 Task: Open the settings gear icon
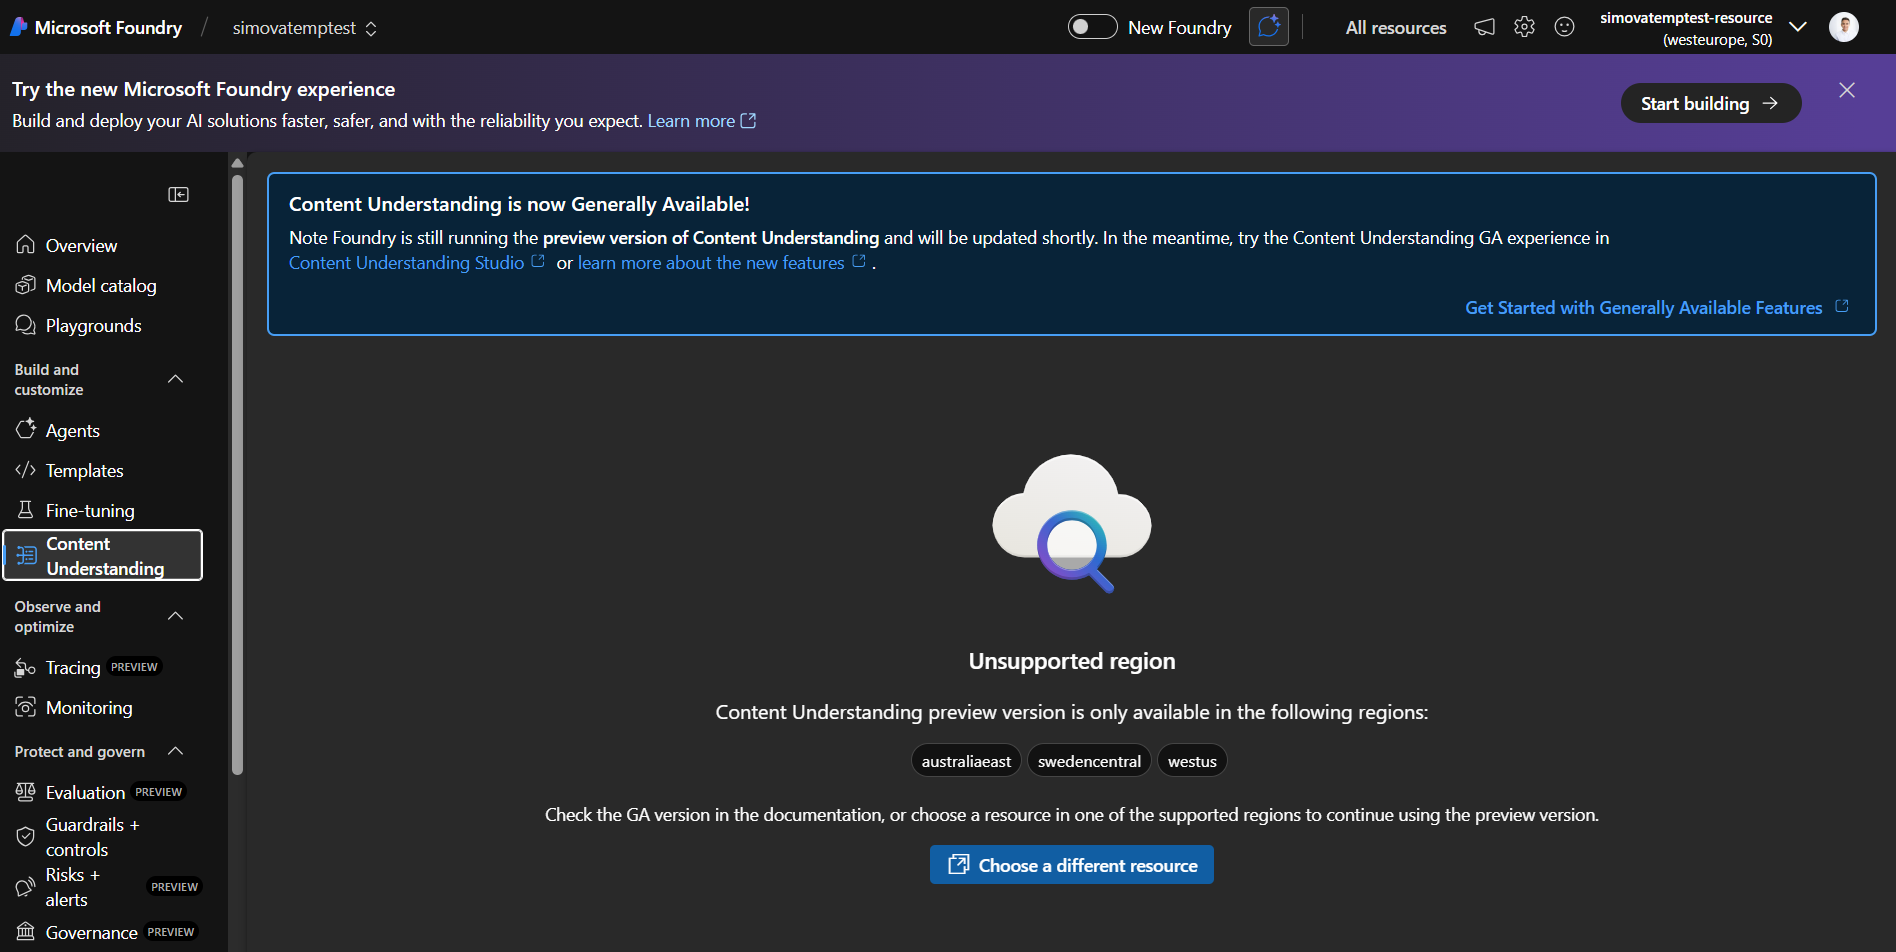pos(1524,27)
